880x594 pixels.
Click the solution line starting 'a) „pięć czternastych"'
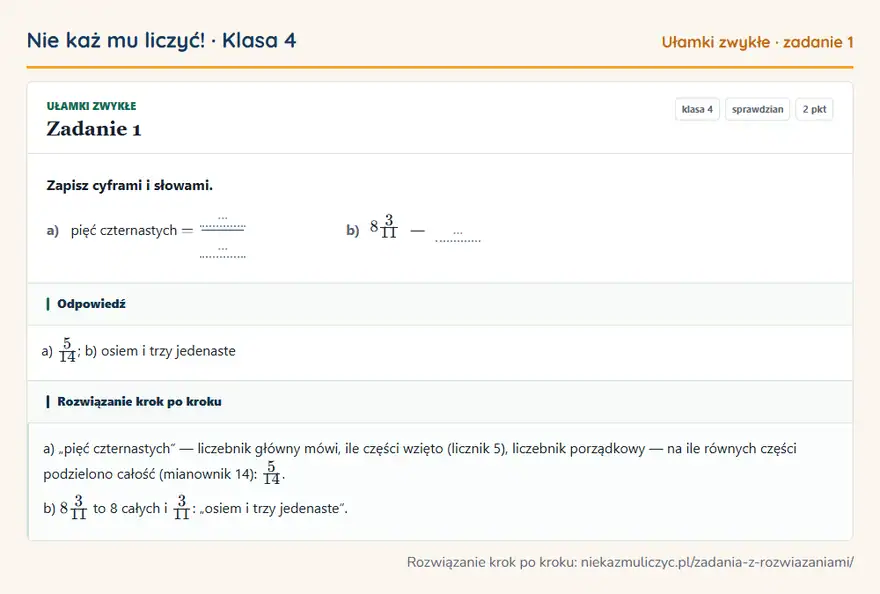click(420, 449)
